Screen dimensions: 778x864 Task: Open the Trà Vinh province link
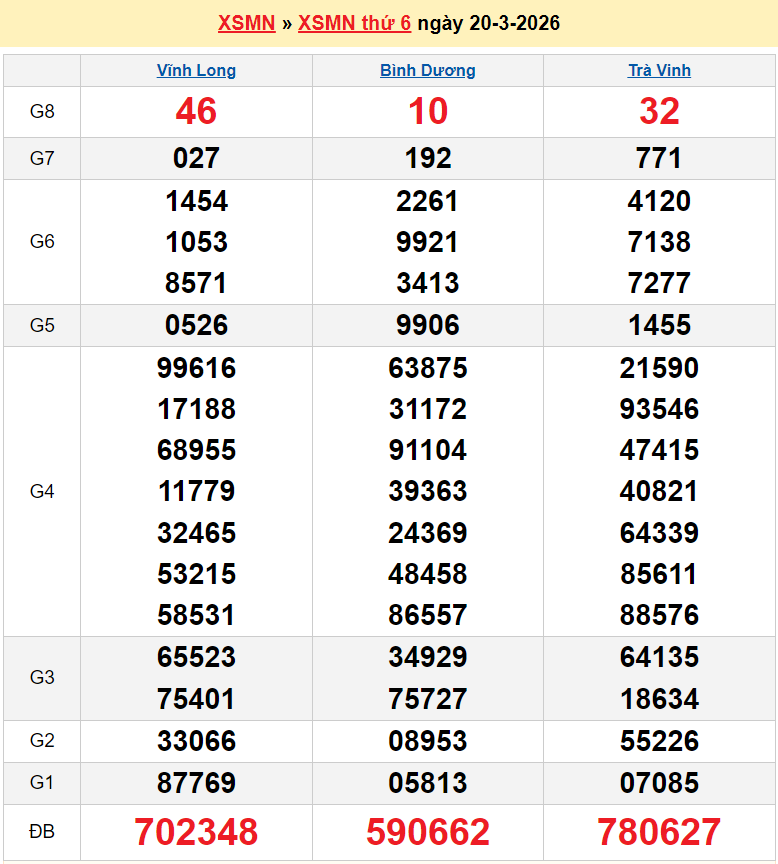[659, 71]
